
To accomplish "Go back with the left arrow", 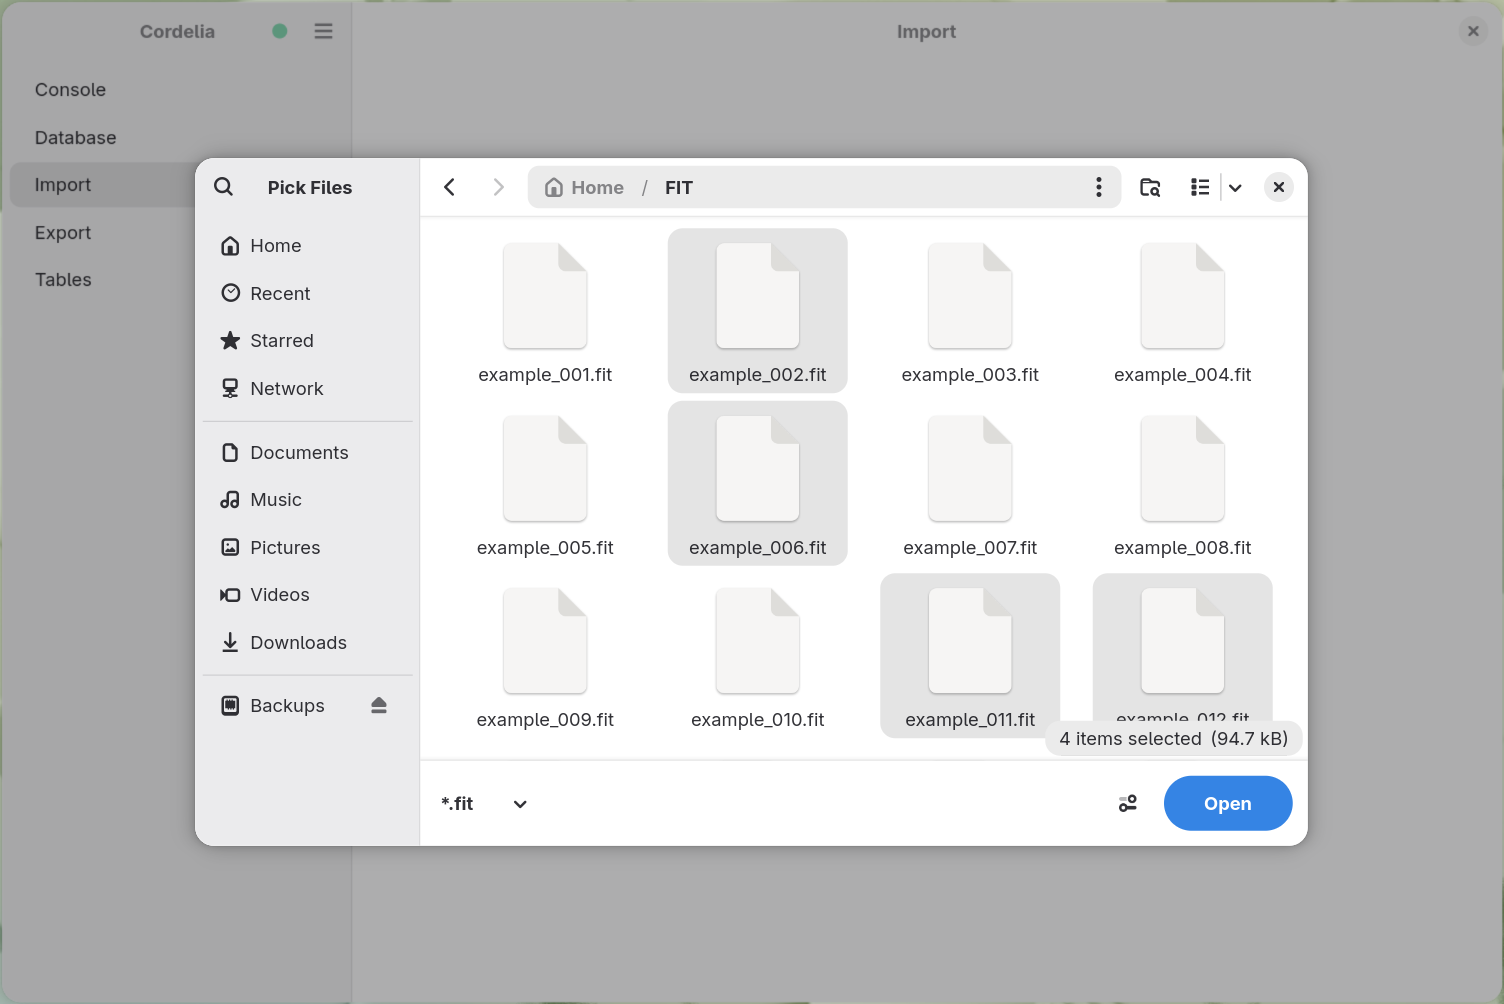I will click(450, 187).
